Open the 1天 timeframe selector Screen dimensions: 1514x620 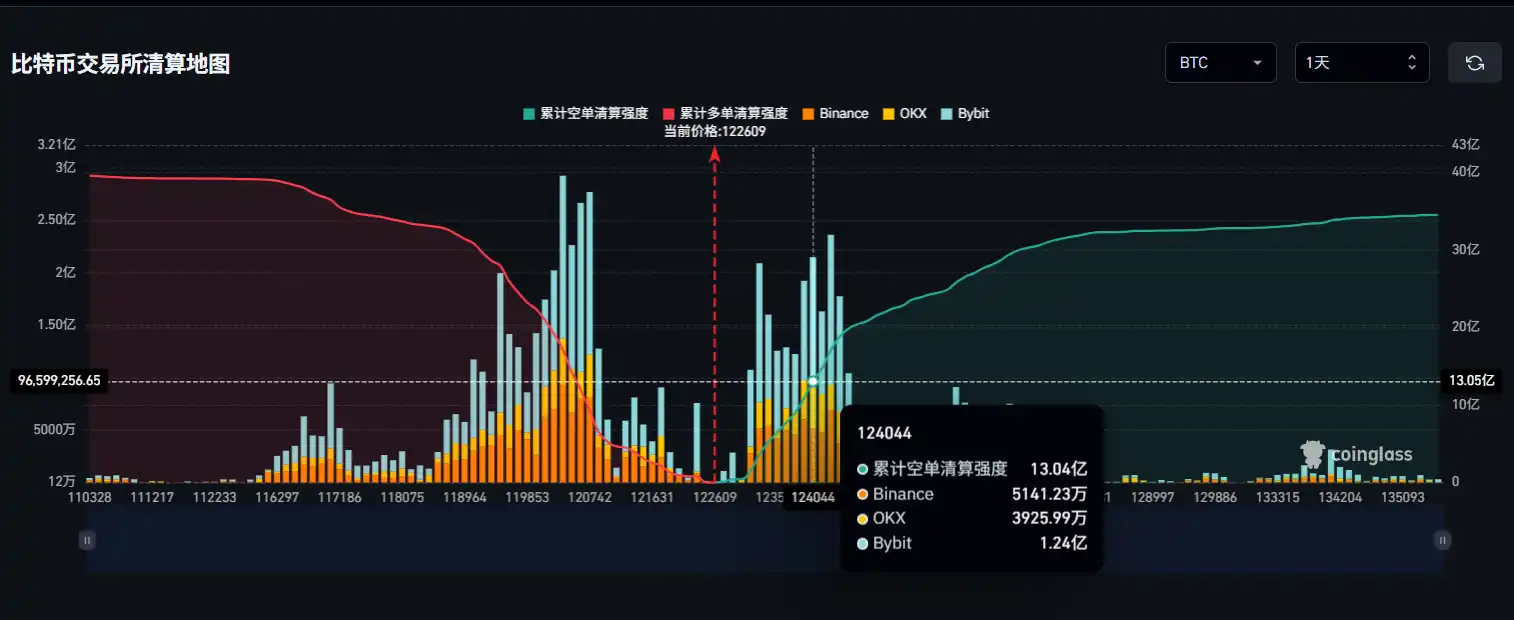(1361, 62)
